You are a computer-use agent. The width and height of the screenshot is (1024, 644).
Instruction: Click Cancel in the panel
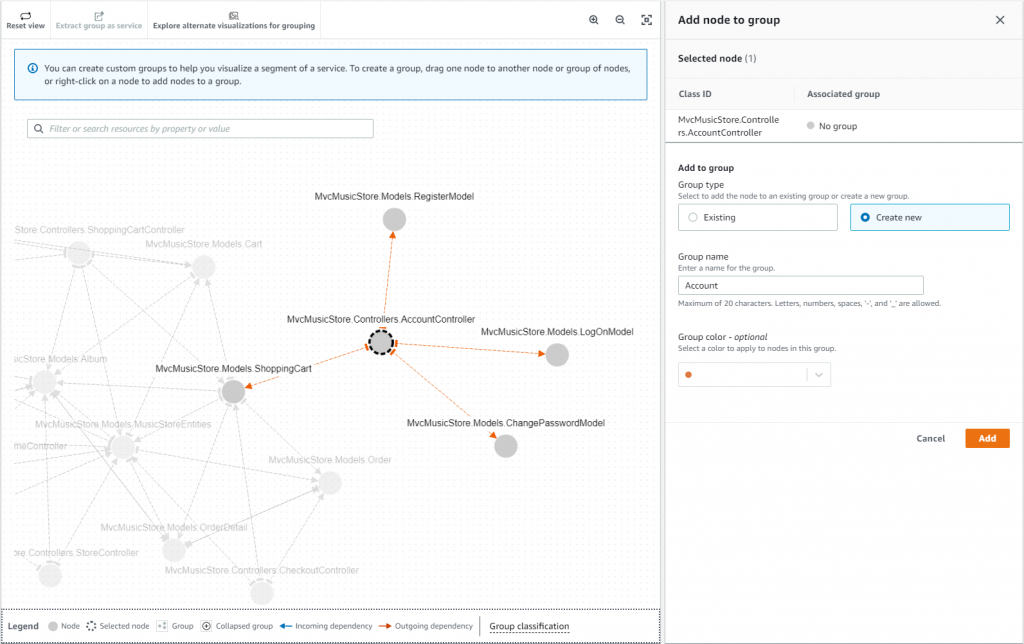(x=930, y=438)
